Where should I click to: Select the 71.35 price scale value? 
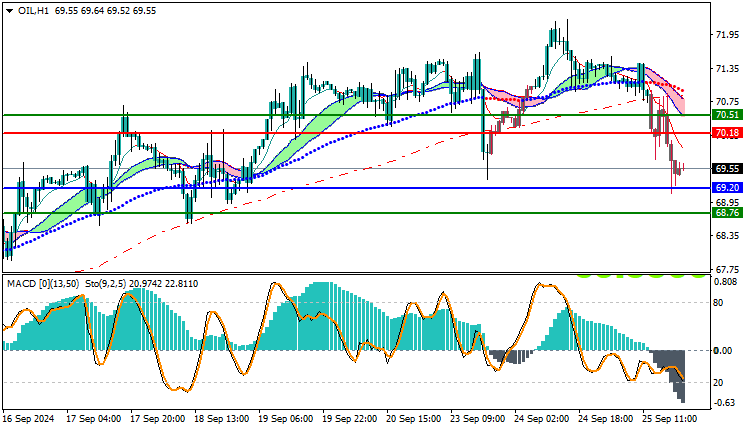[x=728, y=69]
